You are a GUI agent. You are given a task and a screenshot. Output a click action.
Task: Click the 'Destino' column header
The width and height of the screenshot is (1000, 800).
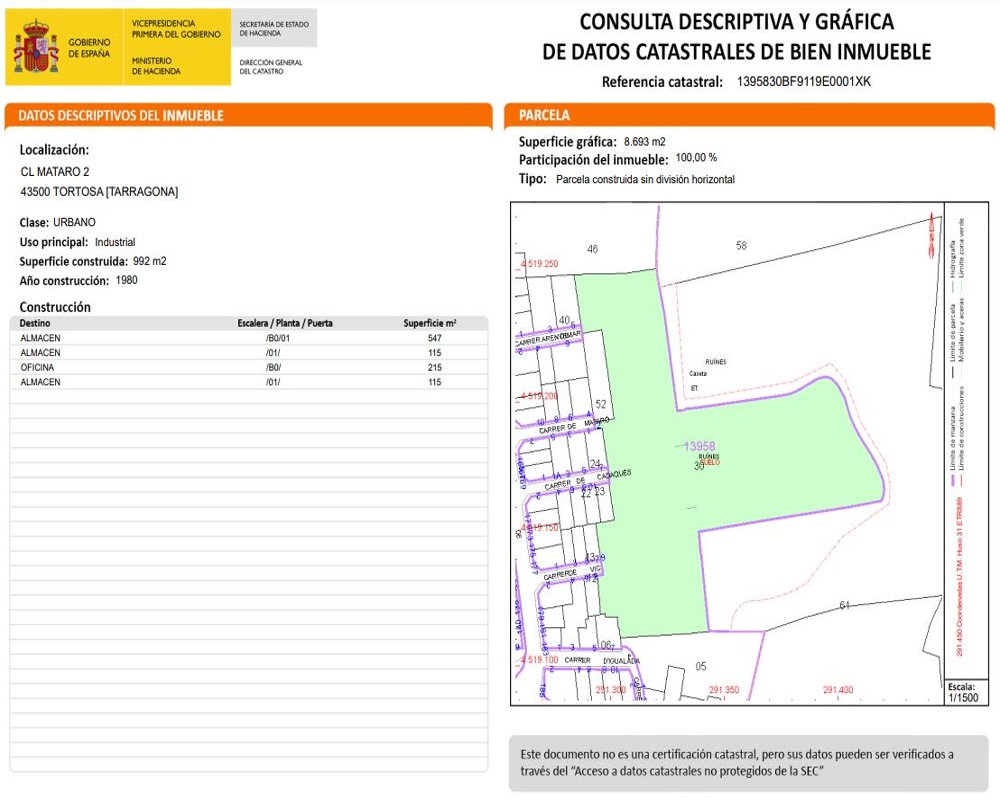click(35, 324)
